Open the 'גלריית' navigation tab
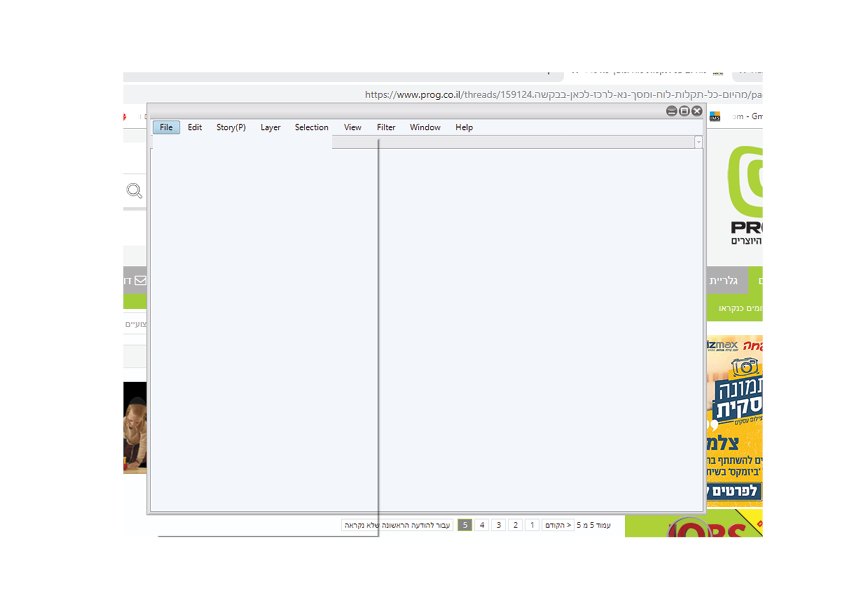 [x=727, y=280]
